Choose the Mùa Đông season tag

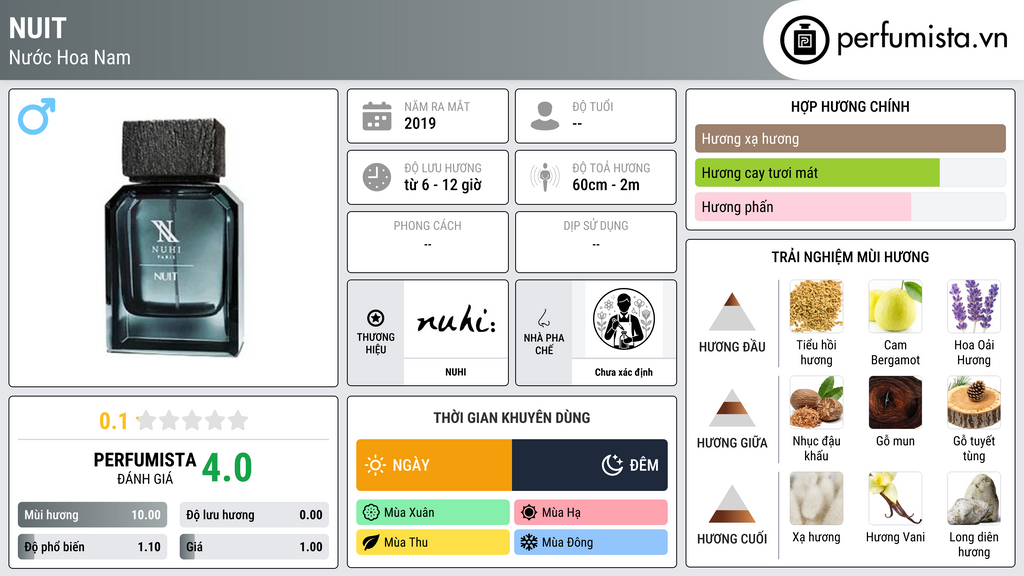click(x=591, y=542)
